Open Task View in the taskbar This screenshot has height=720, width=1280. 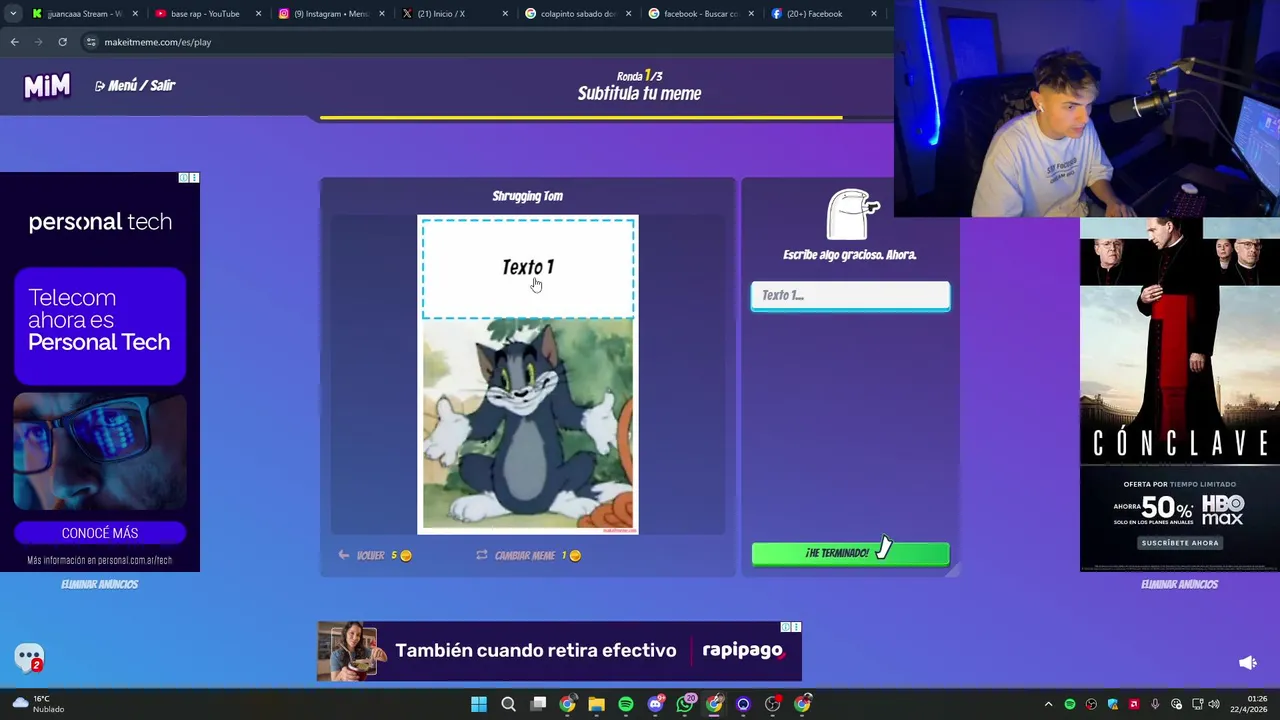tap(538, 704)
